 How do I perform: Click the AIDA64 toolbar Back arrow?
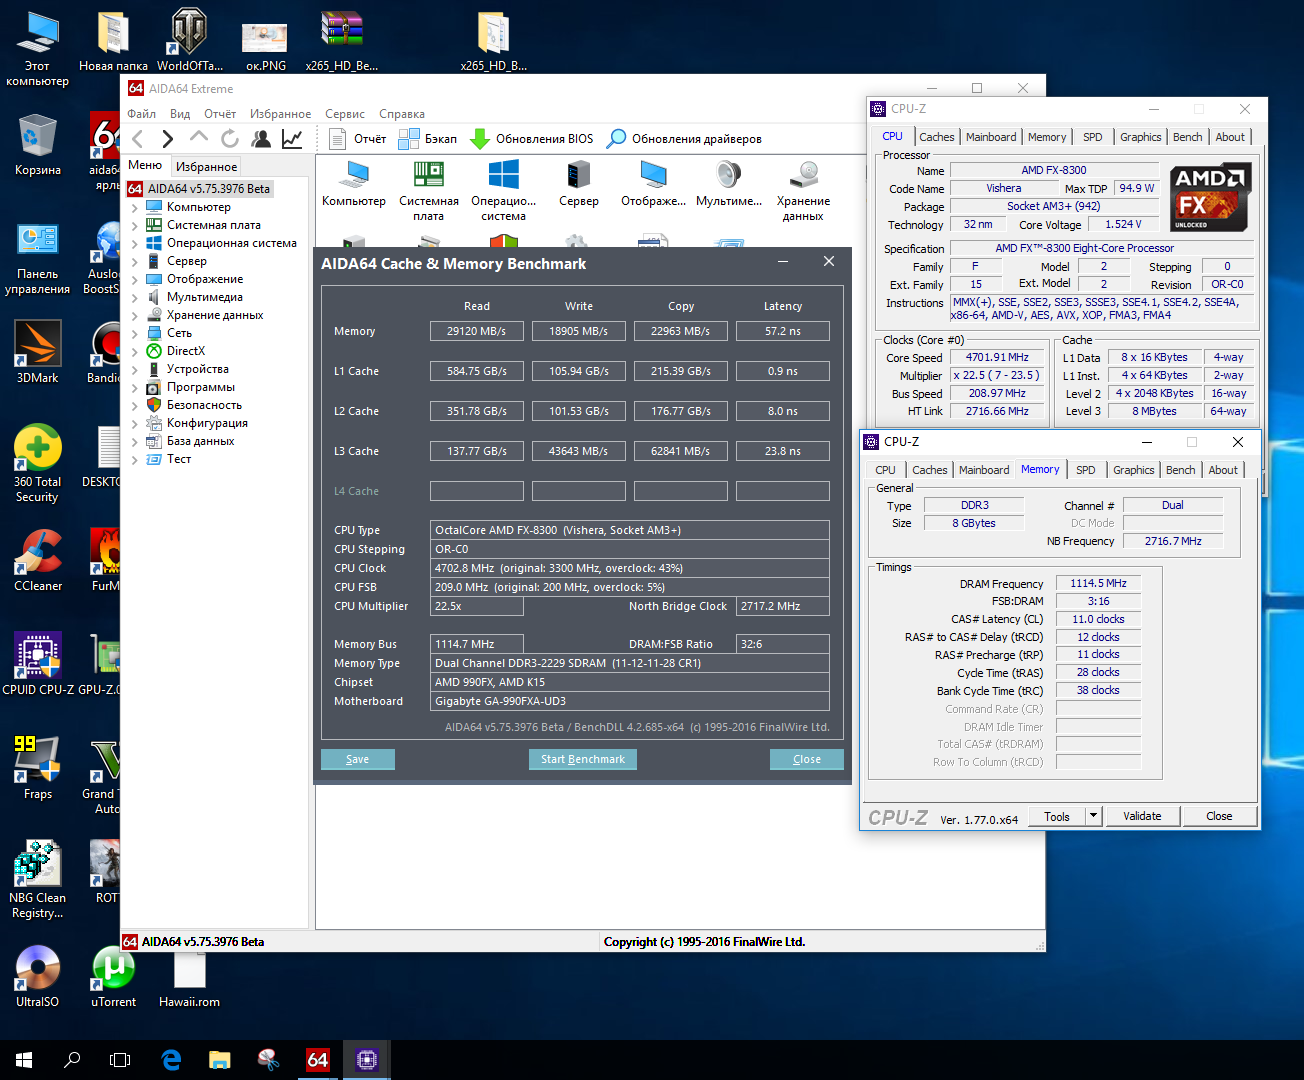pos(138,139)
